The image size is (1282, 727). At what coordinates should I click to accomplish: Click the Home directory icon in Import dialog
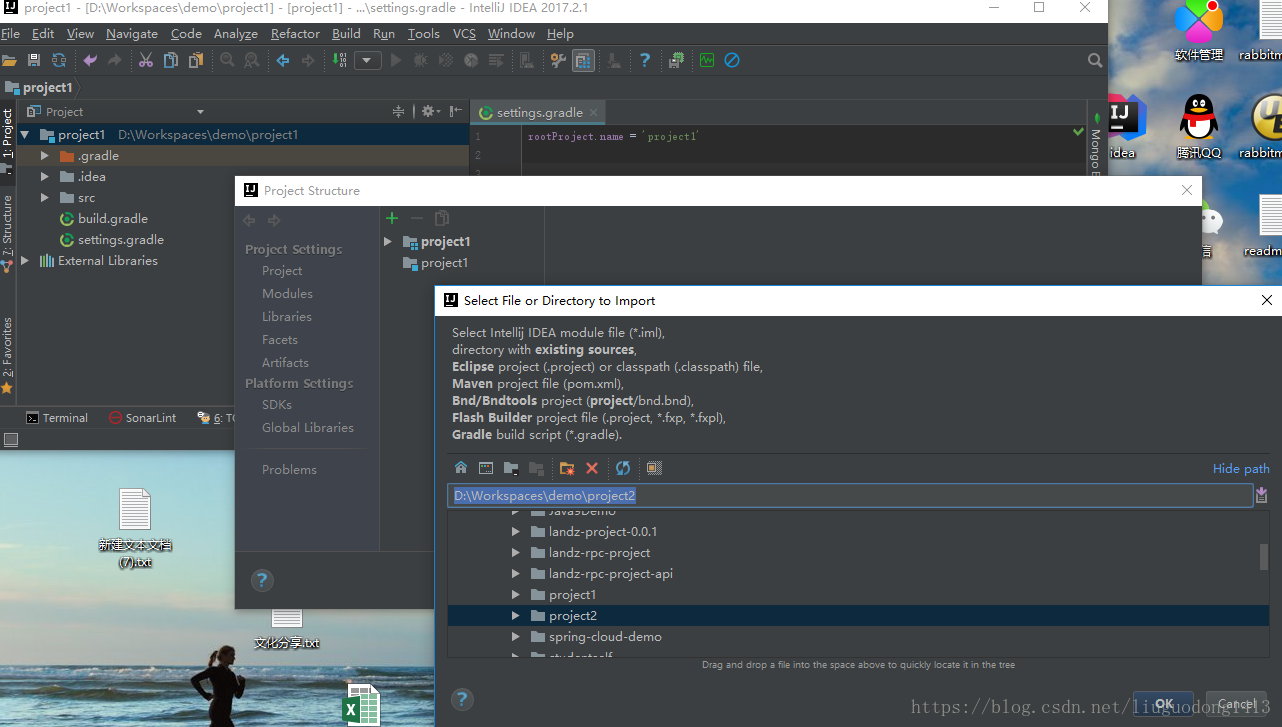[461, 468]
